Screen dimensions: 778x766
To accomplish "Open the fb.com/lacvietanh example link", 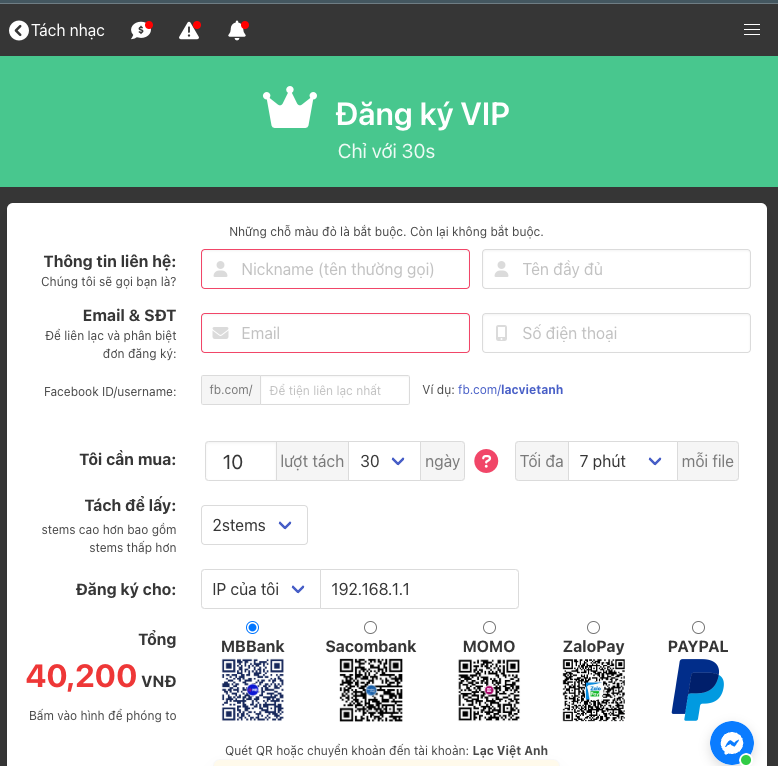I will click(x=510, y=389).
